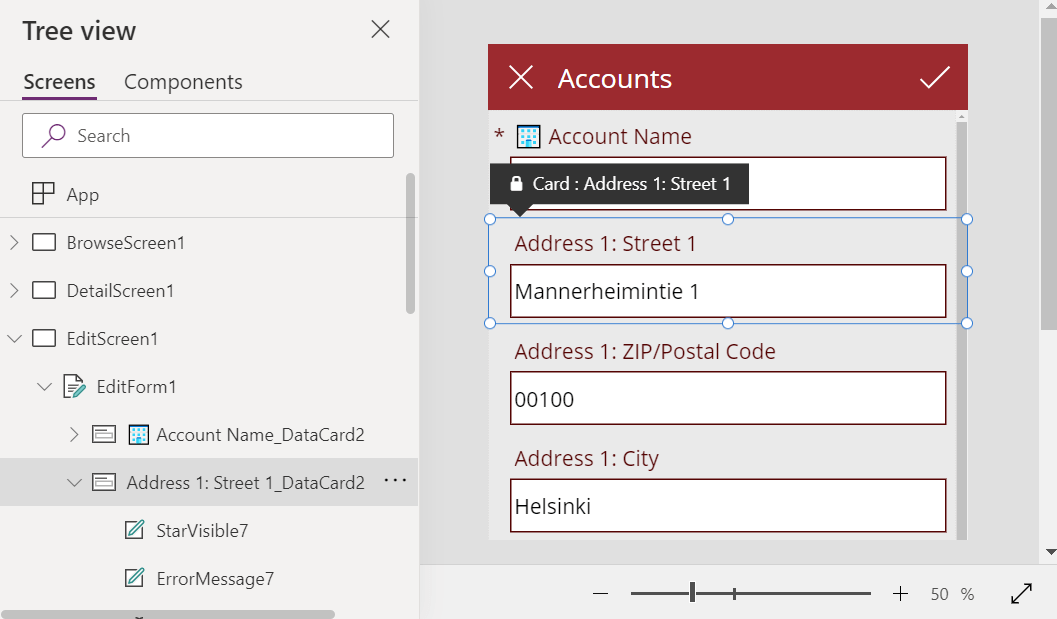Click the search magnifier icon
The height and width of the screenshot is (619, 1057).
tap(51, 134)
